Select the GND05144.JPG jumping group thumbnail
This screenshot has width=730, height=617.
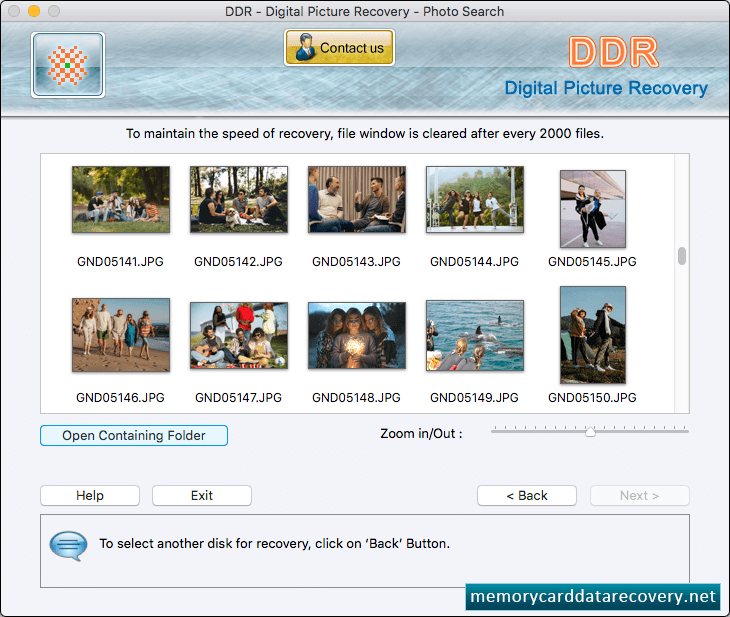point(475,200)
